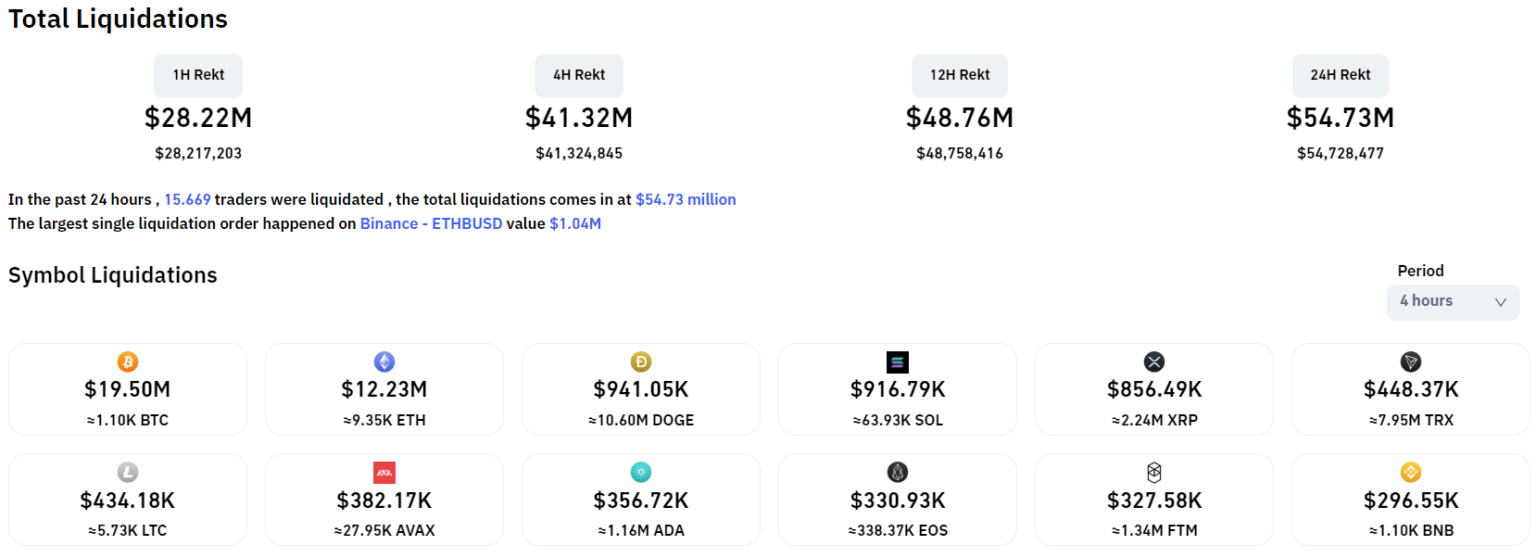Click the Dogecoin coin icon
1536x558 pixels.
coord(641,362)
